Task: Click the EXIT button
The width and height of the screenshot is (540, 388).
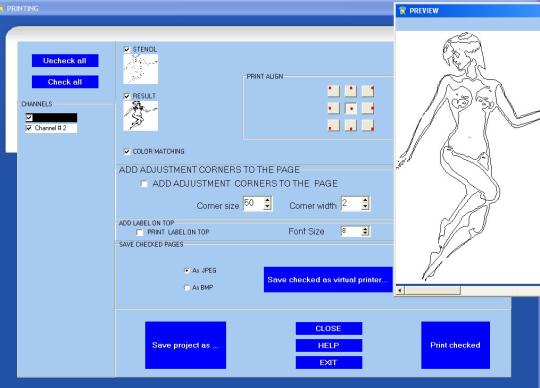Action: click(x=329, y=363)
